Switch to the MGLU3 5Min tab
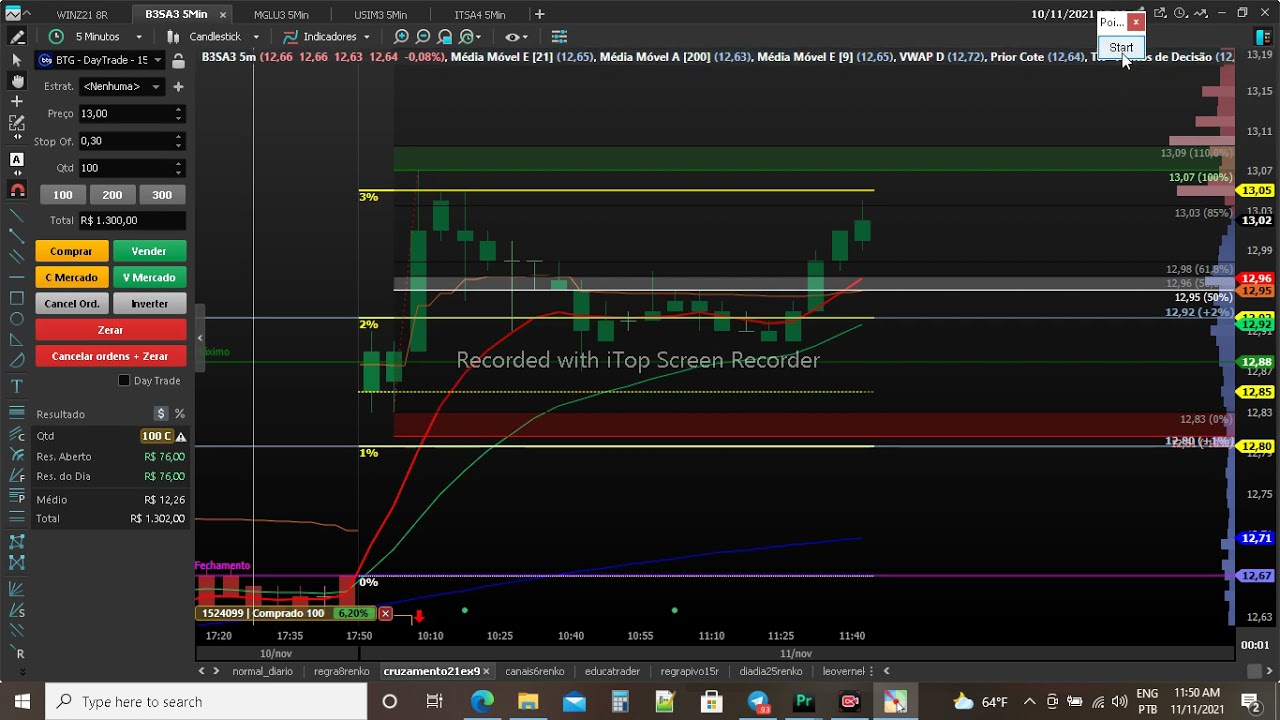Viewport: 1280px width, 720px height. (282, 15)
